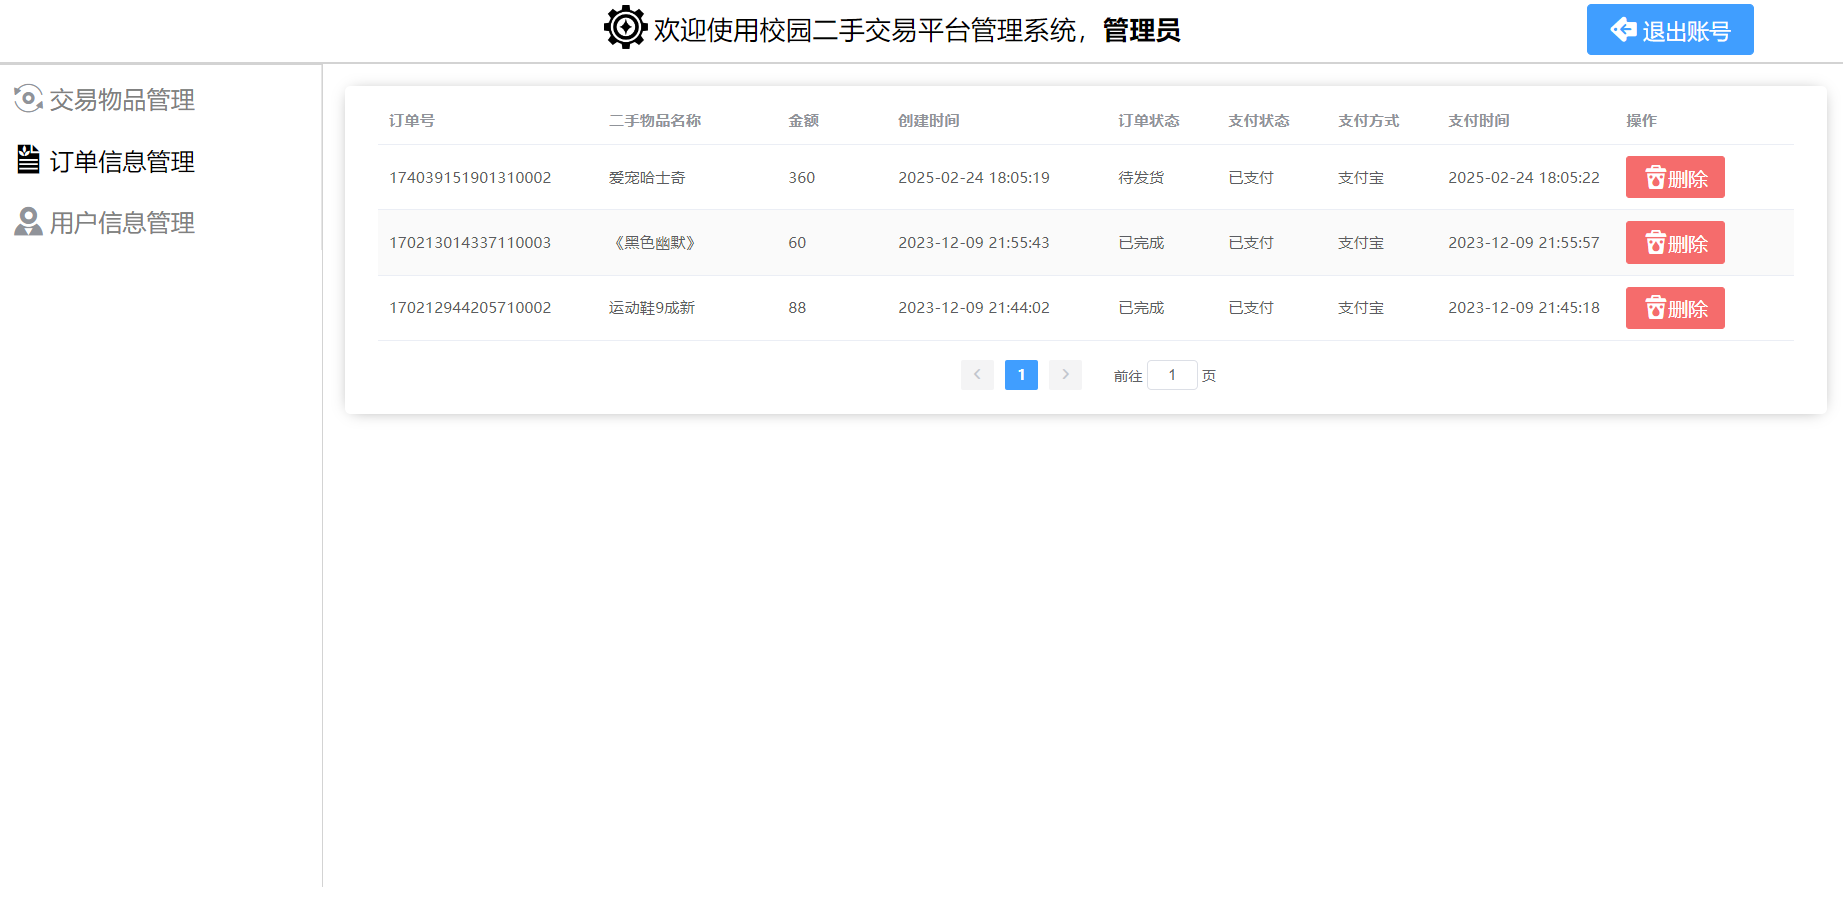1843x918 pixels.
Task: Select item name 运动鞋9成新
Action: pos(652,307)
